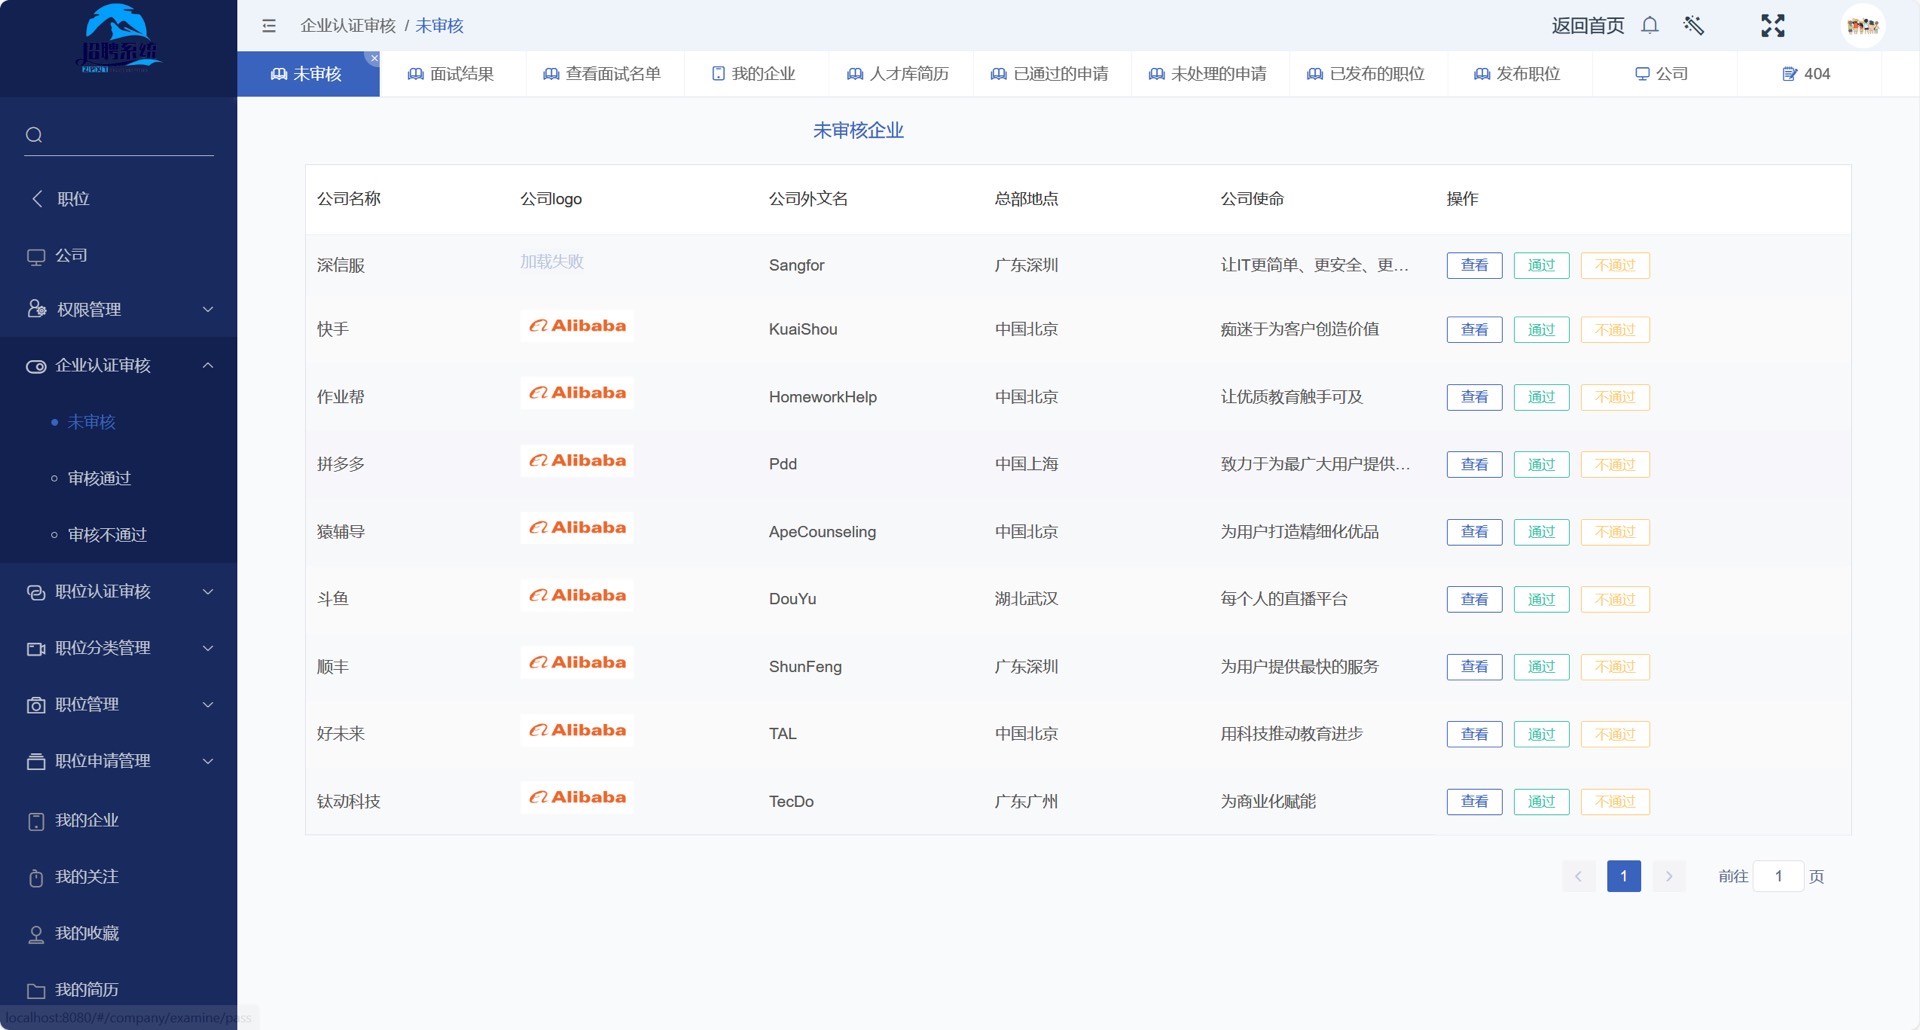The height and width of the screenshot is (1030, 1920).
Task: Click the theme magic wand icon
Action: [x=1693, y=25]
